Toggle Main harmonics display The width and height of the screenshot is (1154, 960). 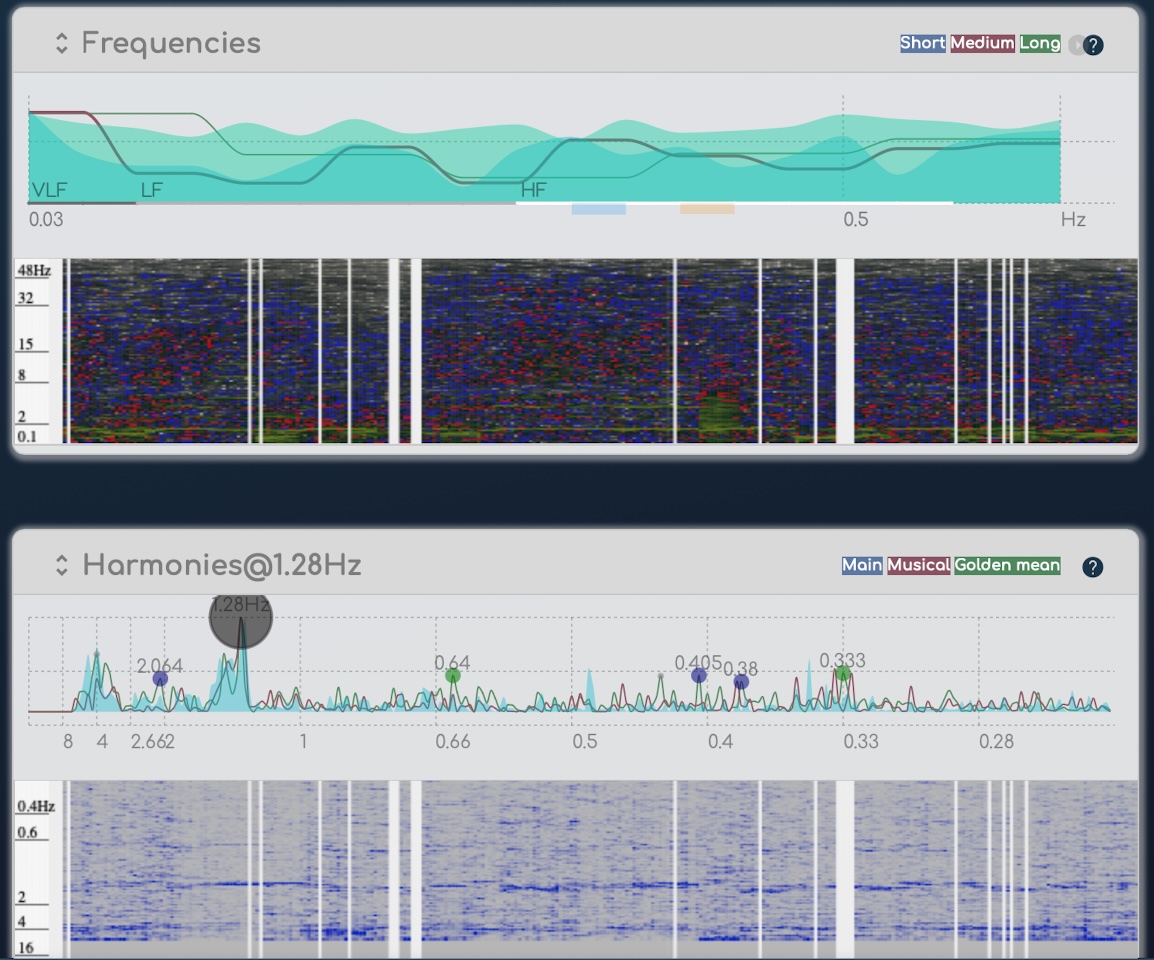tap(861, 566)
